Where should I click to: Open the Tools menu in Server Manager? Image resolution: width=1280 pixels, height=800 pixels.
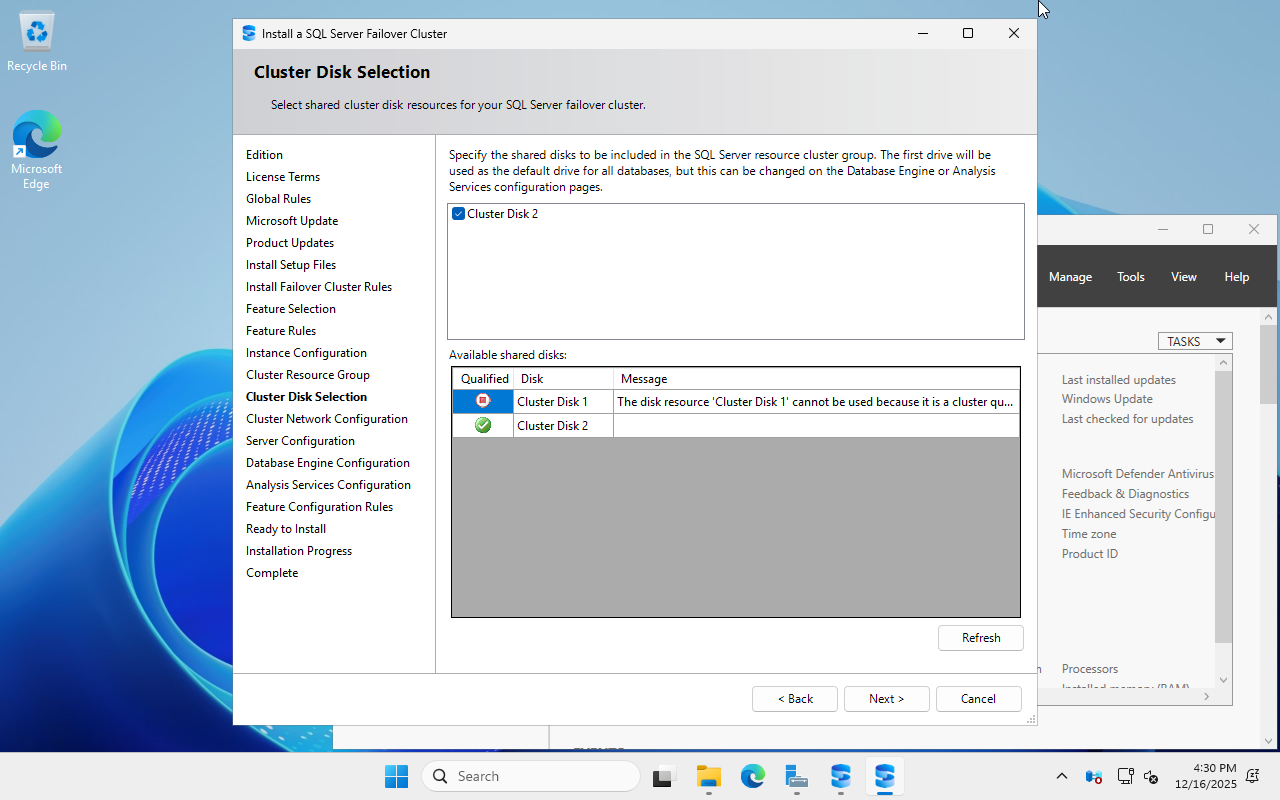(1130, 276)
